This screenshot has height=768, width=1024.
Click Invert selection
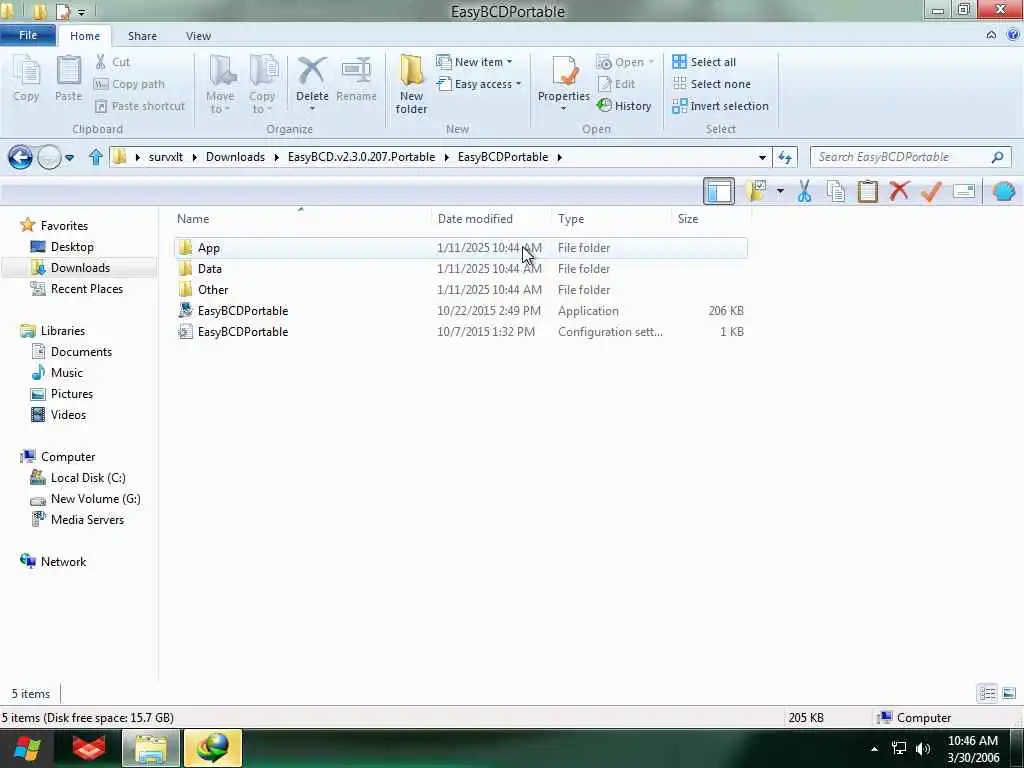pyautogui.click(x=720, y=106)
